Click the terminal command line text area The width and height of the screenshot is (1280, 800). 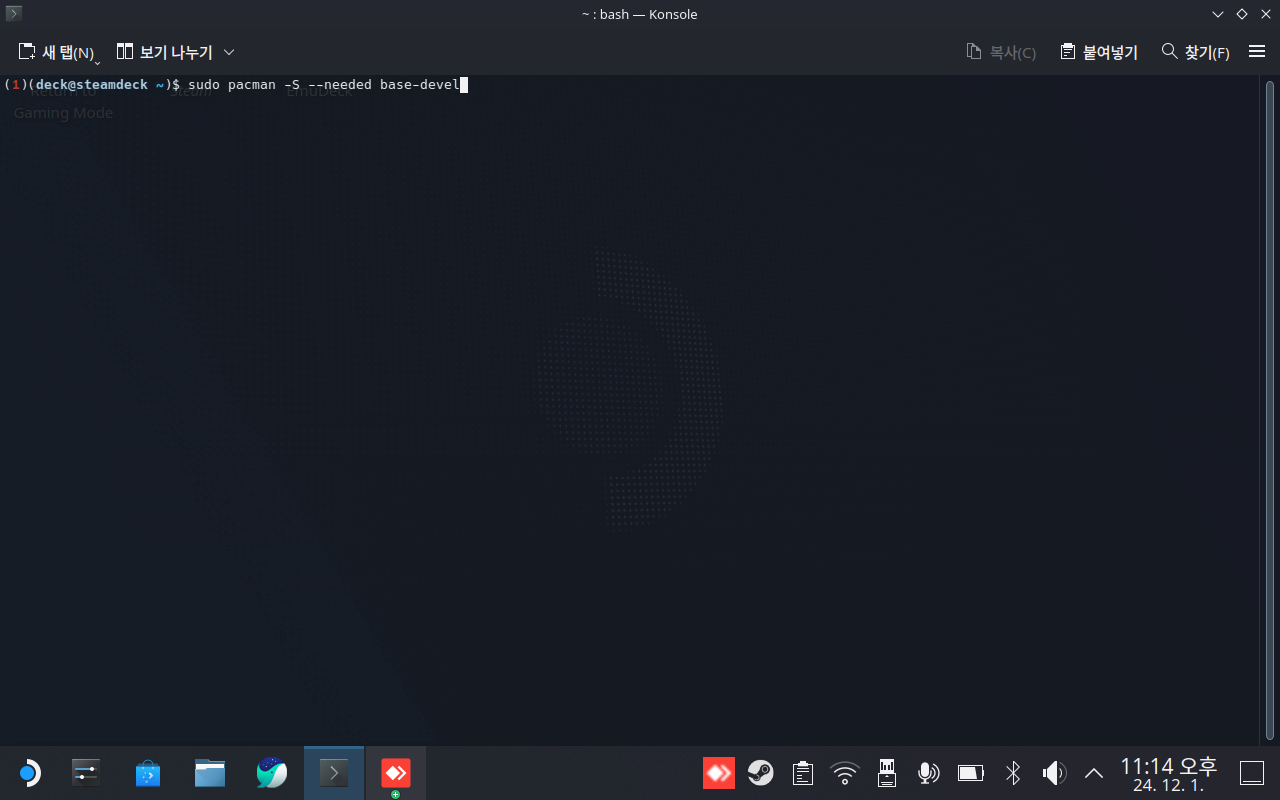pyautogui.click(x=628, y=410)
